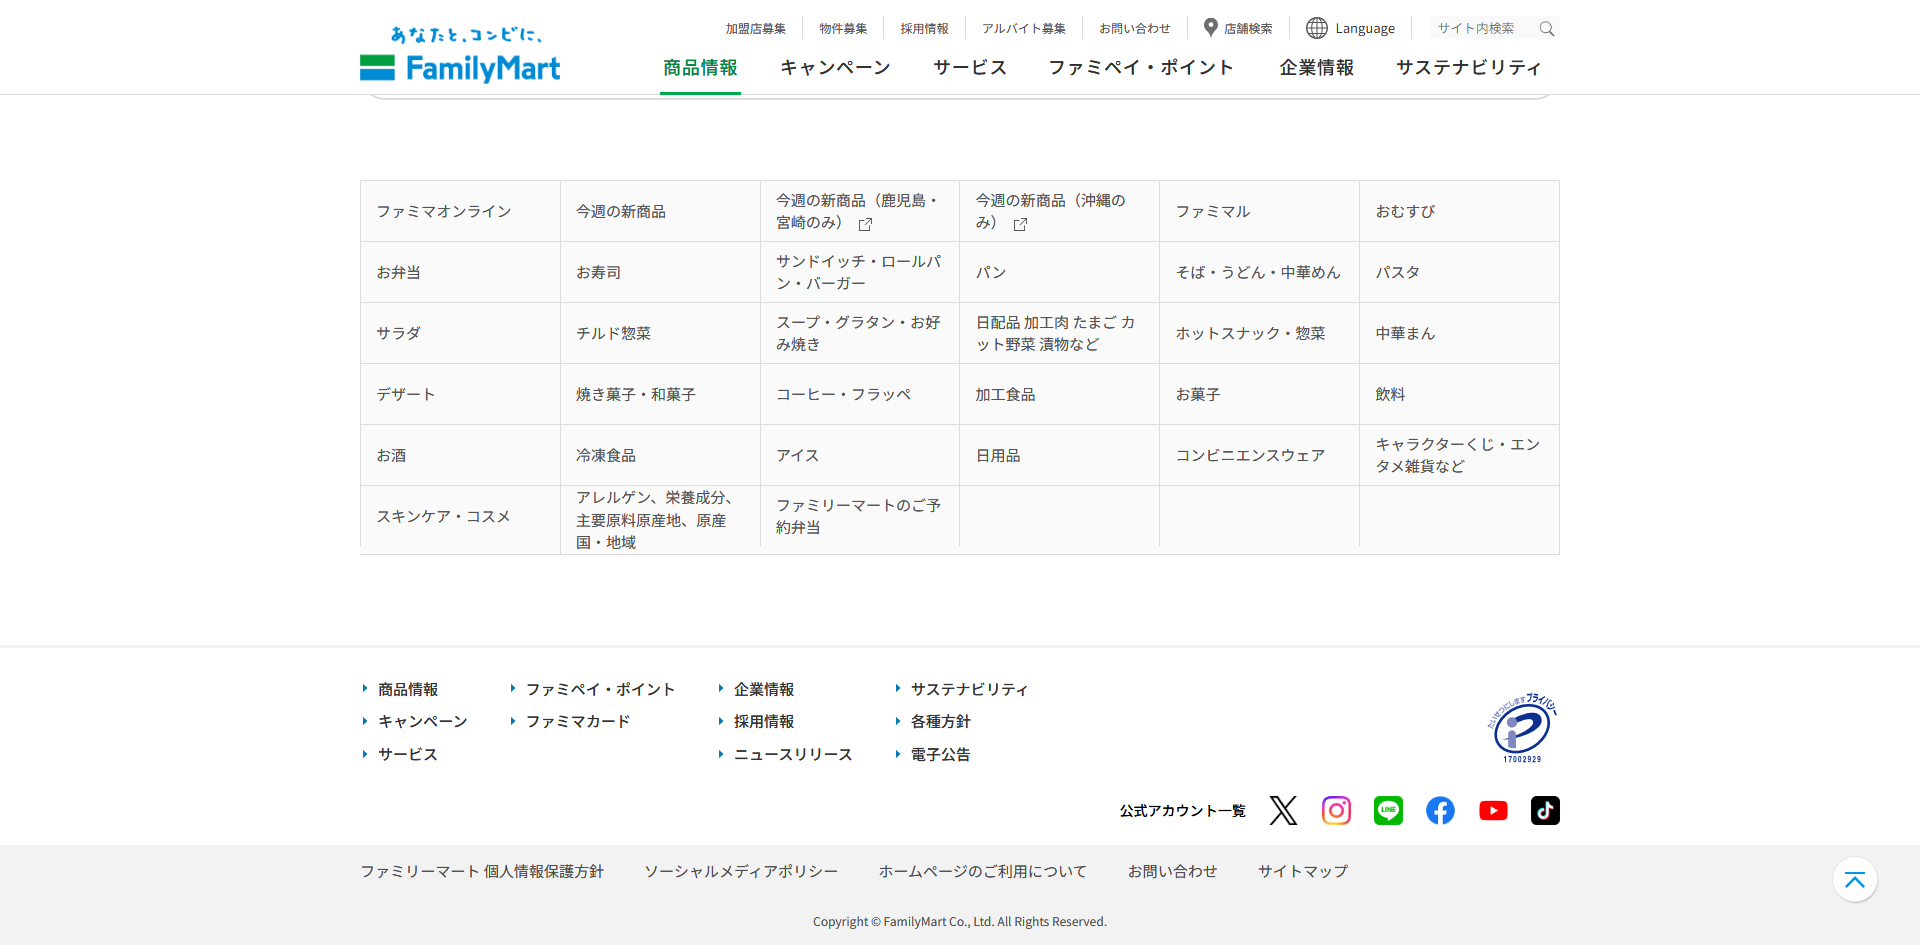Click footer link 各種方針
Screen dimensions: 1920x945
tap(940, 721)
